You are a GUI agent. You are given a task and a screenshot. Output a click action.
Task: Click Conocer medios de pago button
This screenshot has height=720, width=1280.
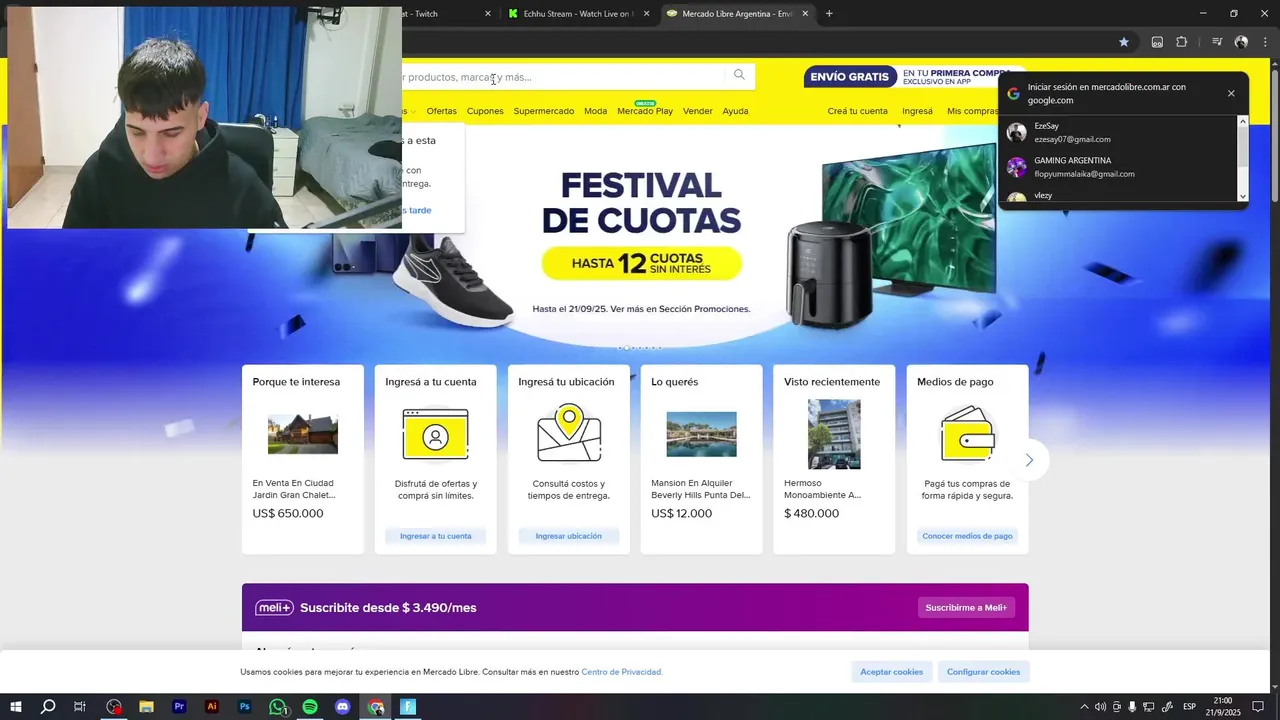tap(967, 536)
